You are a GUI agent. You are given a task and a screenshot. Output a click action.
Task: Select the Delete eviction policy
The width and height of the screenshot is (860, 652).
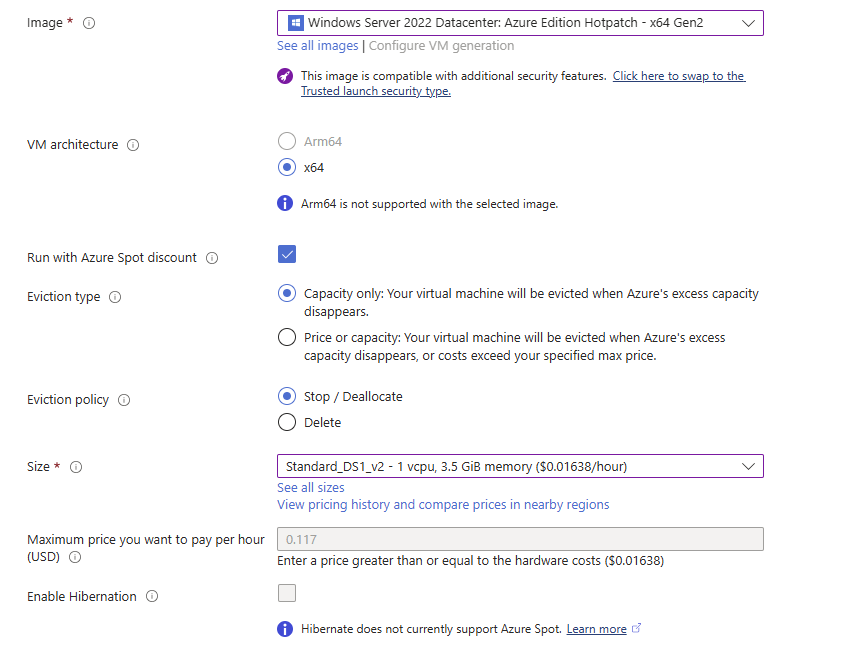pos(287,422)
